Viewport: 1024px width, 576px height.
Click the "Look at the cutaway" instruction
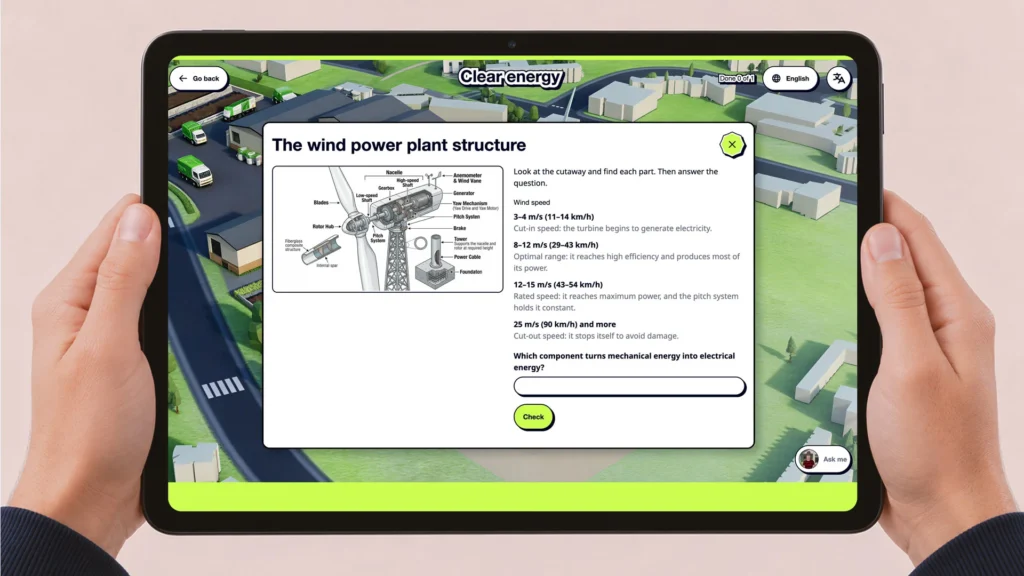click(x=615, y=177)
